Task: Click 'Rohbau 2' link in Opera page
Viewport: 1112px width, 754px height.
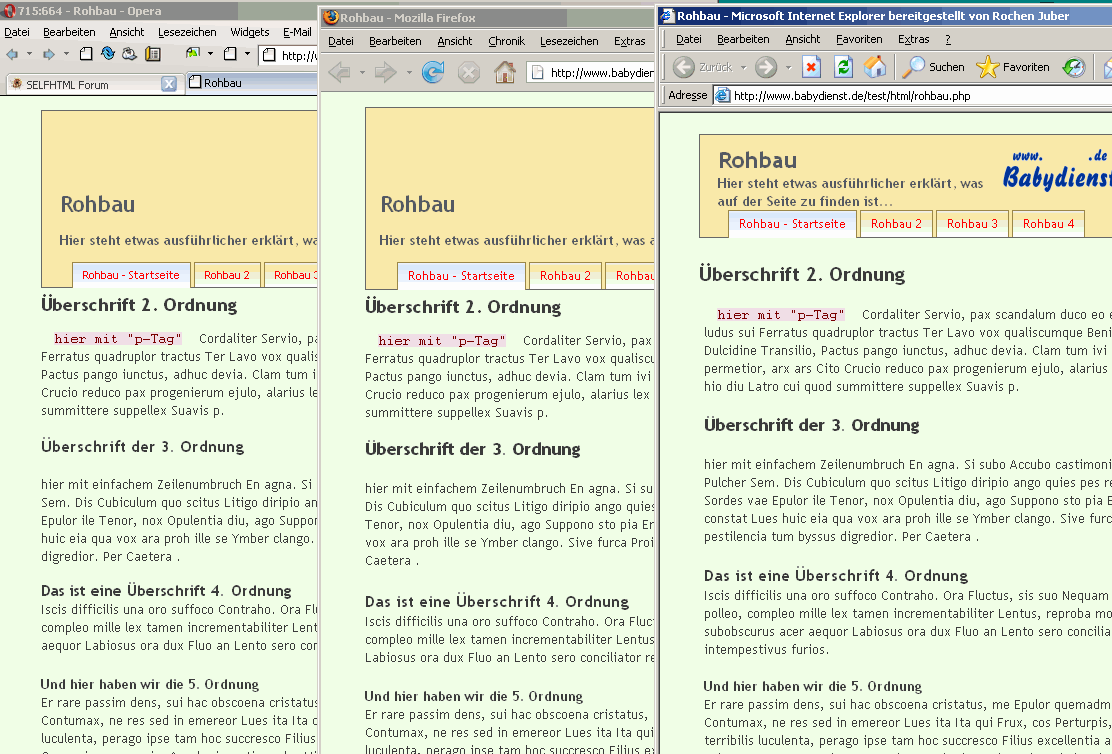Action: click(x=227, y=275)
